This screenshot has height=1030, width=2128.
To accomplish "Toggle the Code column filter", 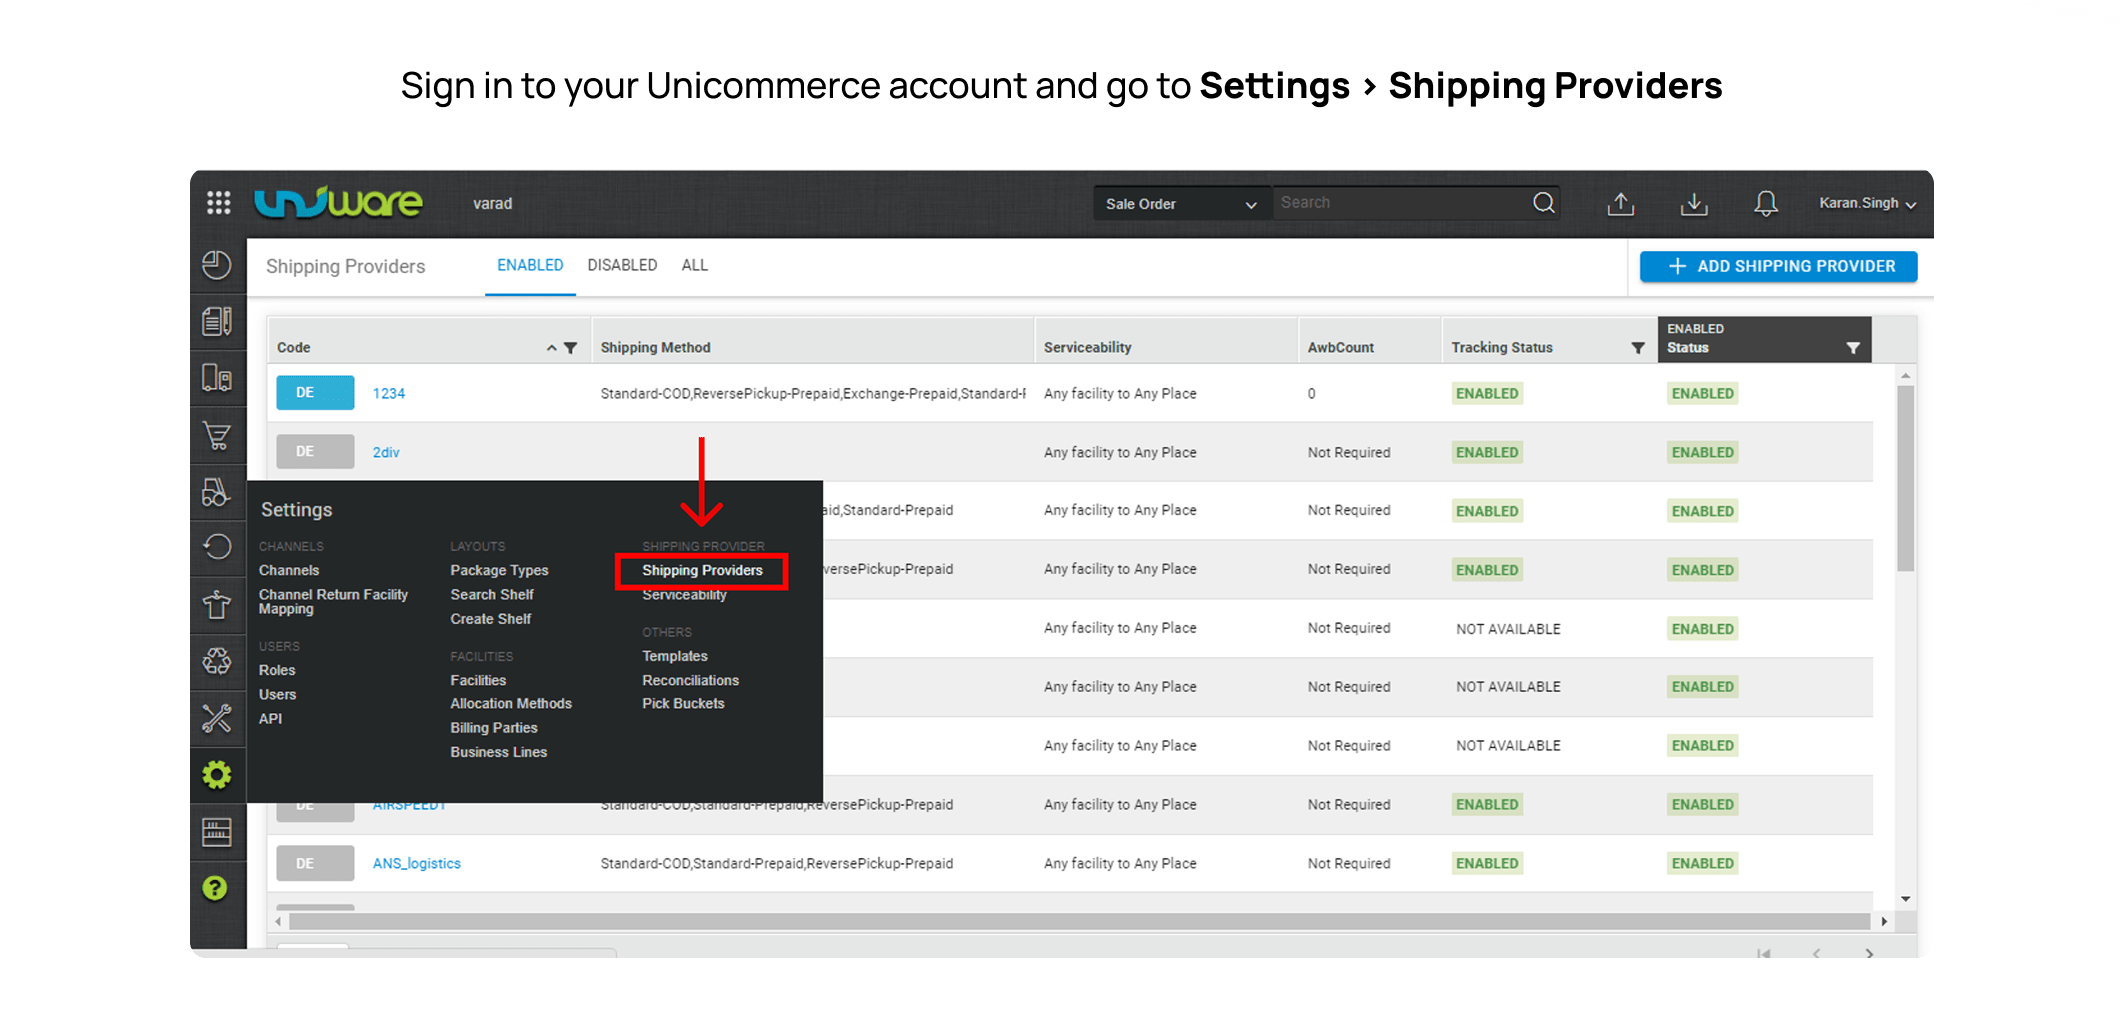I will (x=571, y=348).
